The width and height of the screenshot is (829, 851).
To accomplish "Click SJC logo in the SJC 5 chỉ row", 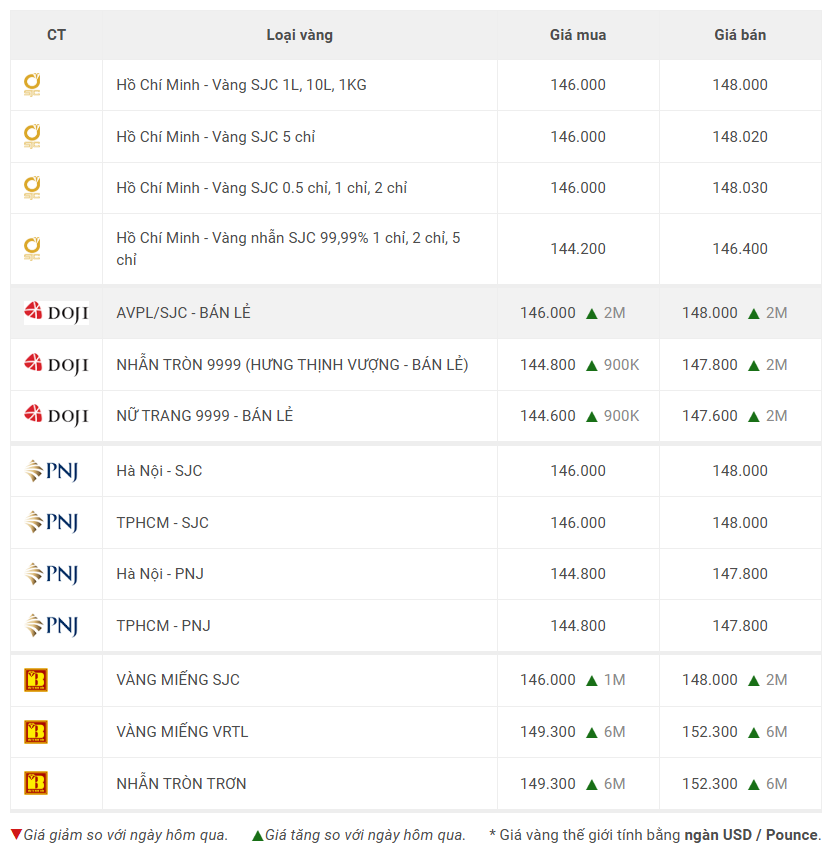I will (x=32, y=137).
